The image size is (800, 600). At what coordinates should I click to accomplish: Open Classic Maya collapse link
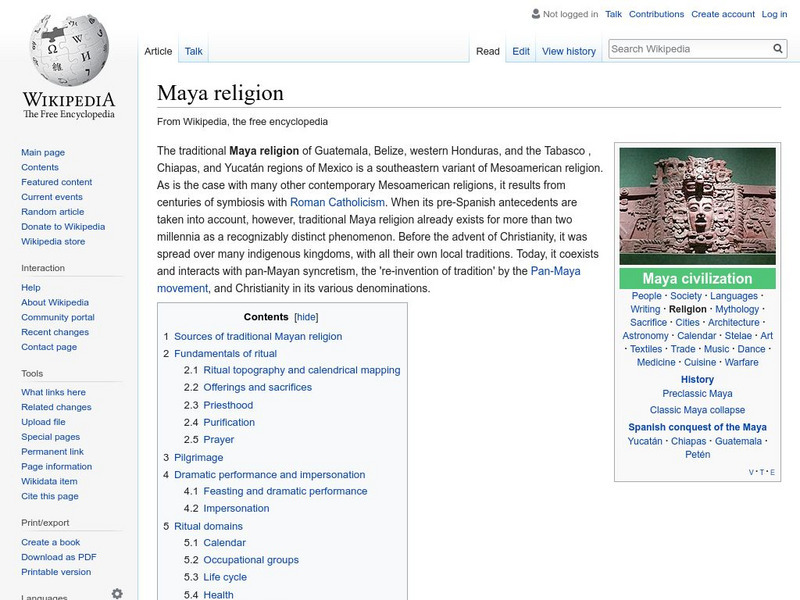[x=697, y=410]
